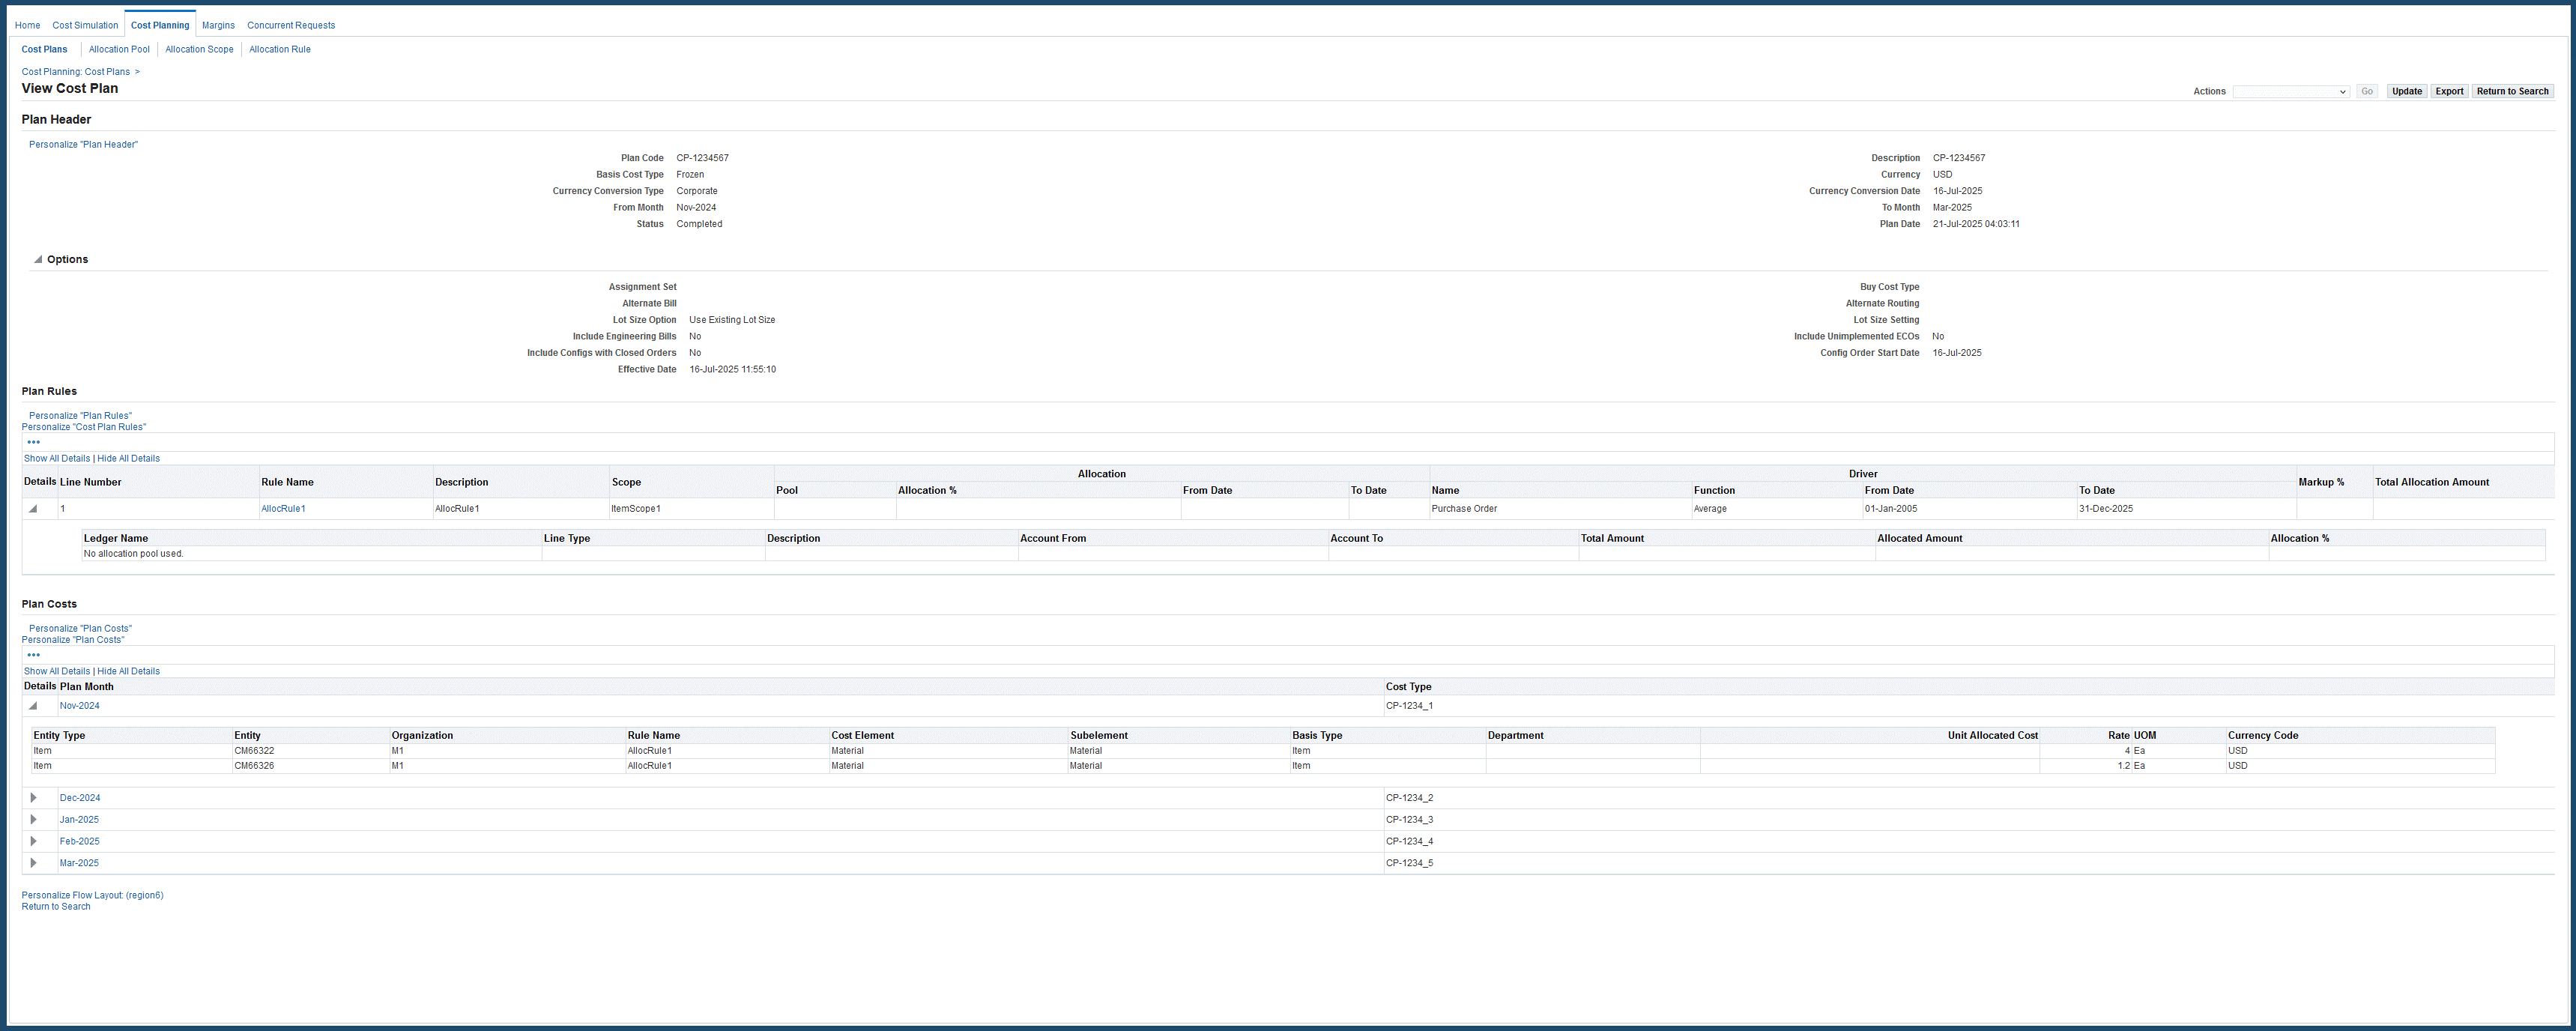Open the Margins tab
Screen dimensions: 2576x1031
pyautogui.click(x=218, y=25)
